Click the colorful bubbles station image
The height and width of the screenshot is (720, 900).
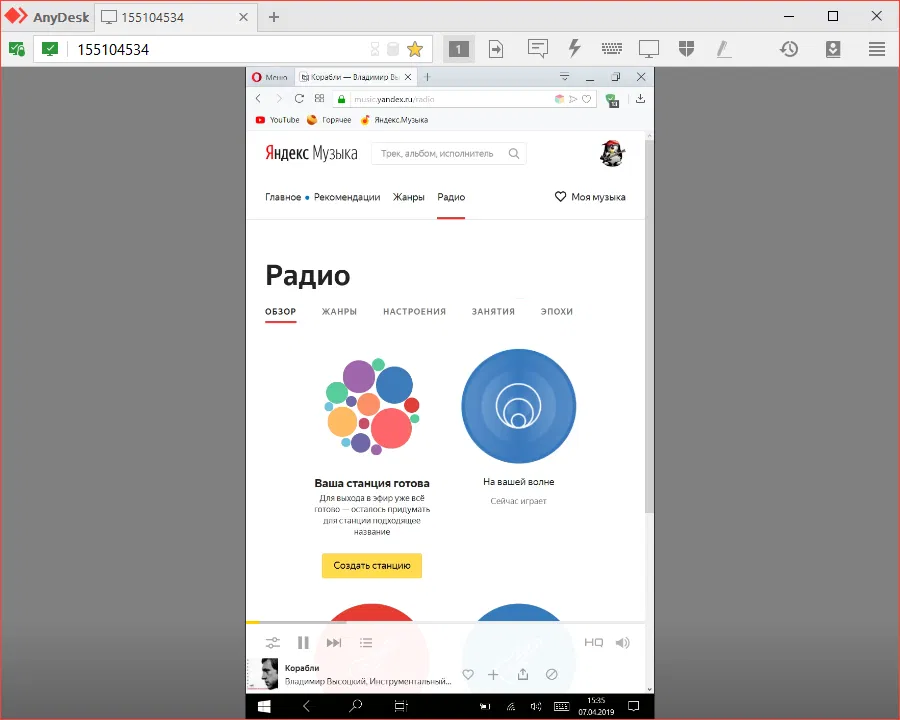(372, 406)
